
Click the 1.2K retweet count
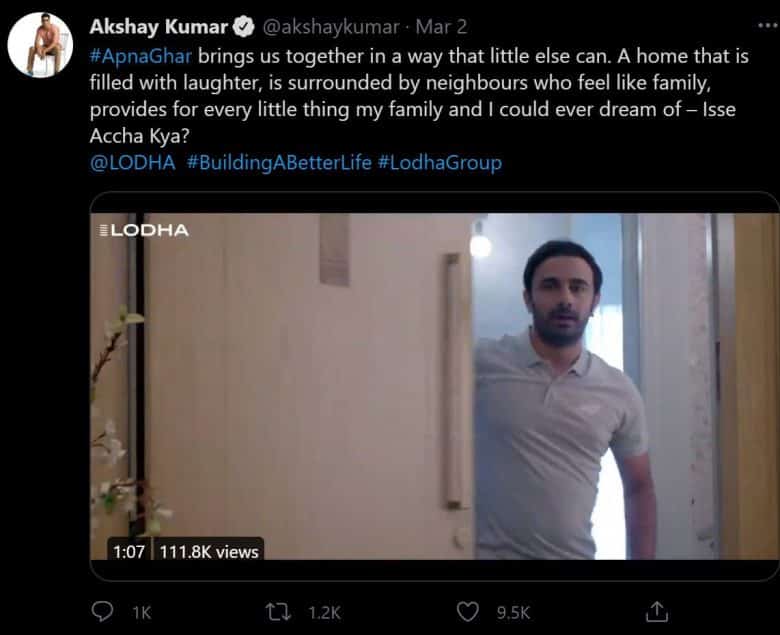tap(324, 612)
